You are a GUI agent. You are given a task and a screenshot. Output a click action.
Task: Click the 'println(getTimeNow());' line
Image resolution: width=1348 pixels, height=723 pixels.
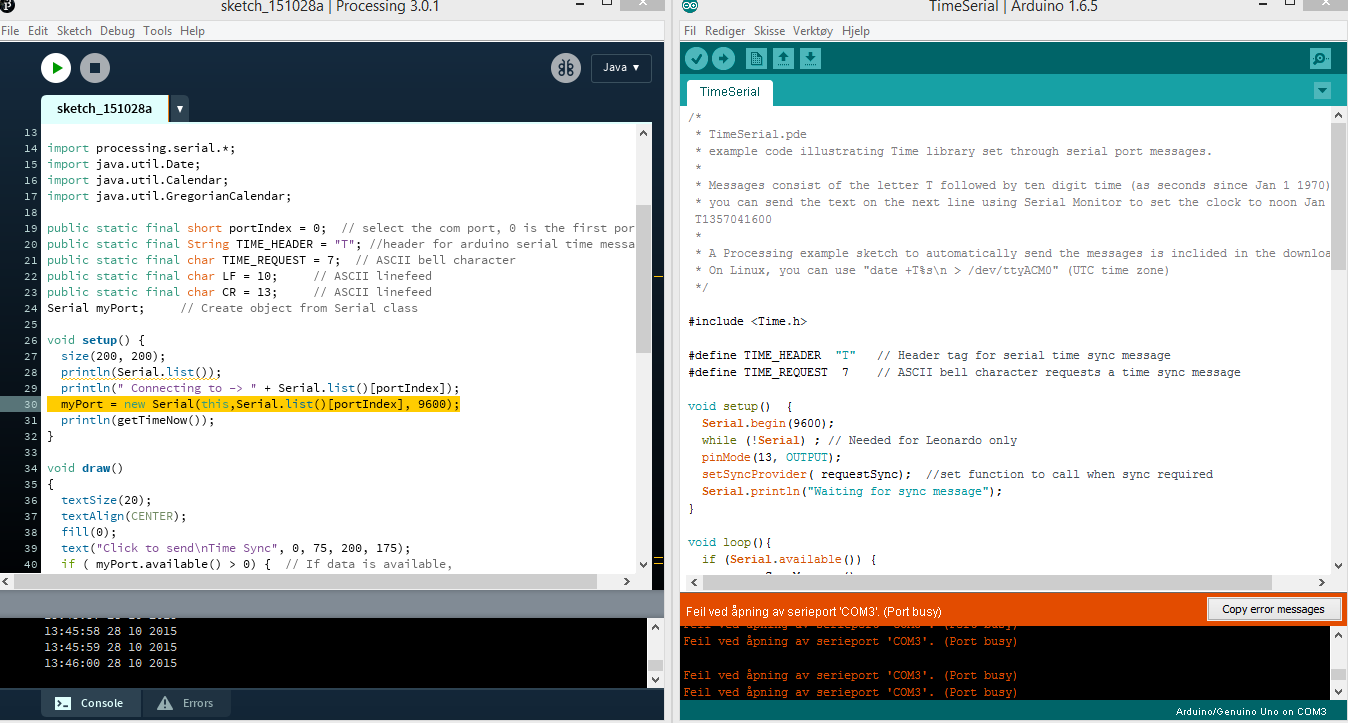coord(138,420)
